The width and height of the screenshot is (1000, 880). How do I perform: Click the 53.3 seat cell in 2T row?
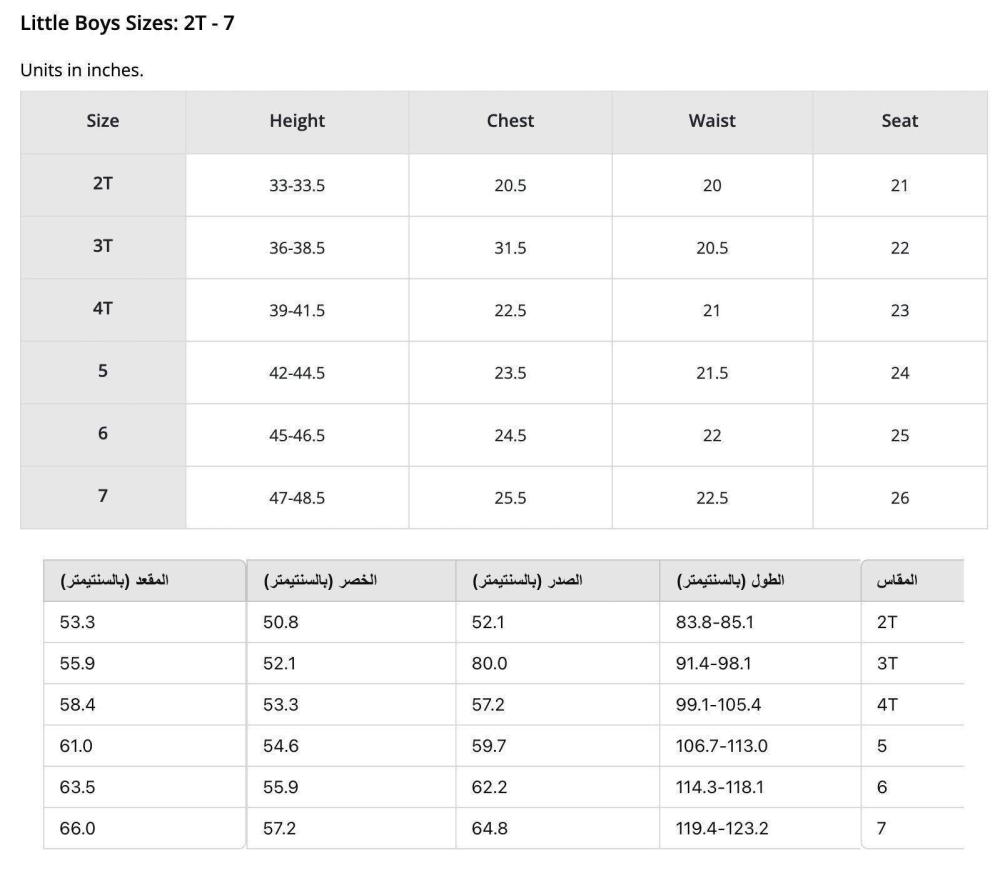pos(77,622)
